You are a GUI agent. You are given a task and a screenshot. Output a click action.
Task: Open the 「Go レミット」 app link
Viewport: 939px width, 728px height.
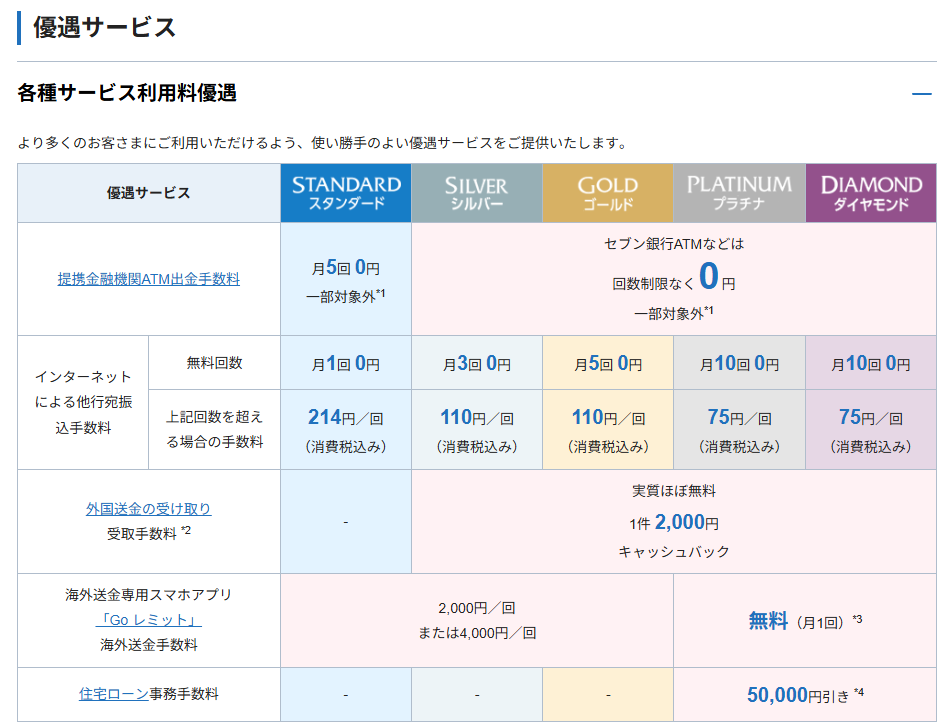click(x=148, y=620)
